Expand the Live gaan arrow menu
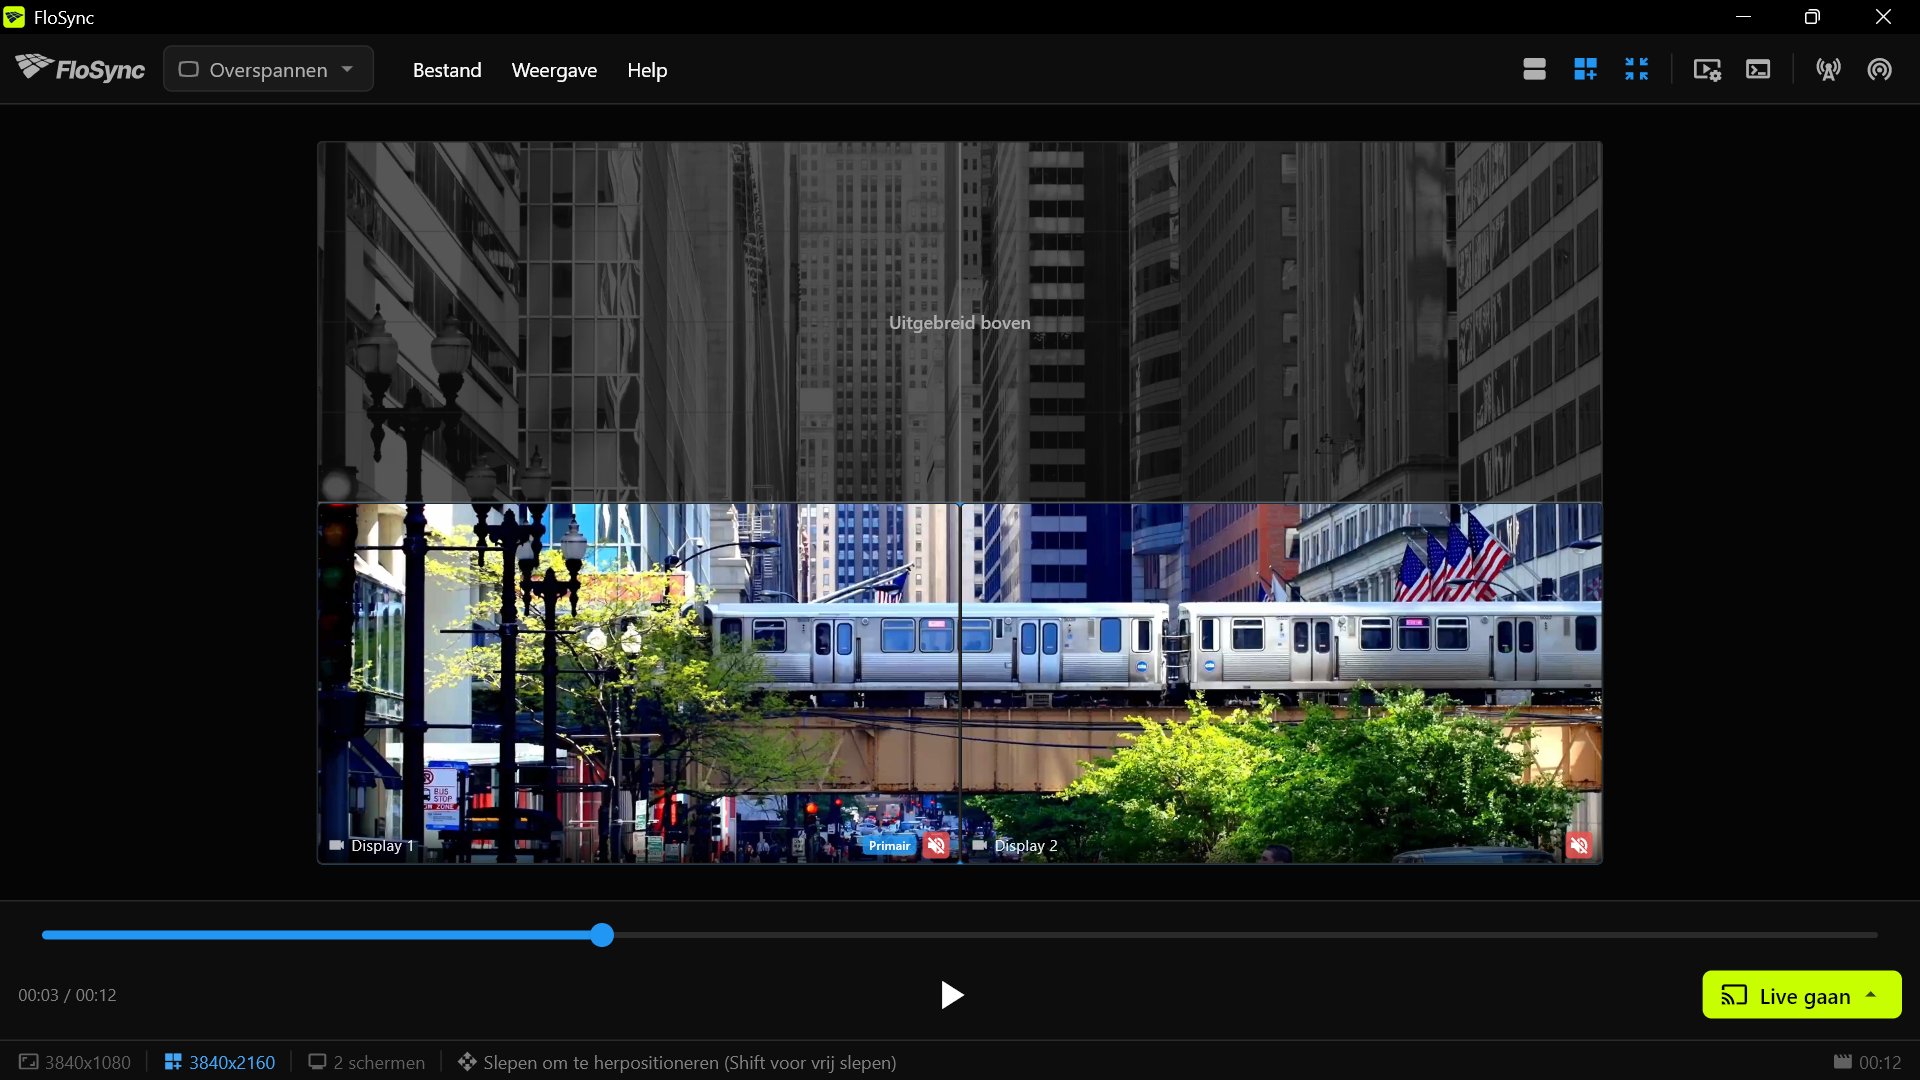Viewport: 1920px width, 1080px height. pos(1871,995)
